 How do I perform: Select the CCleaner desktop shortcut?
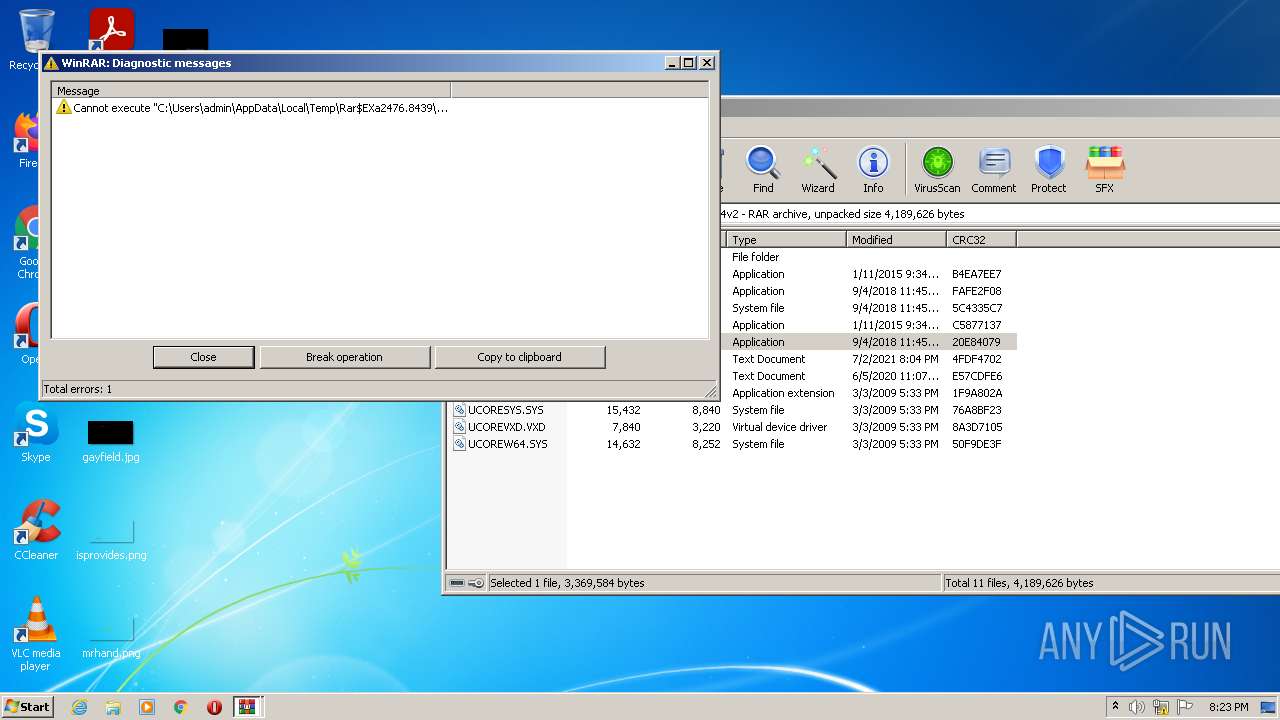click(x=36, y=530)
